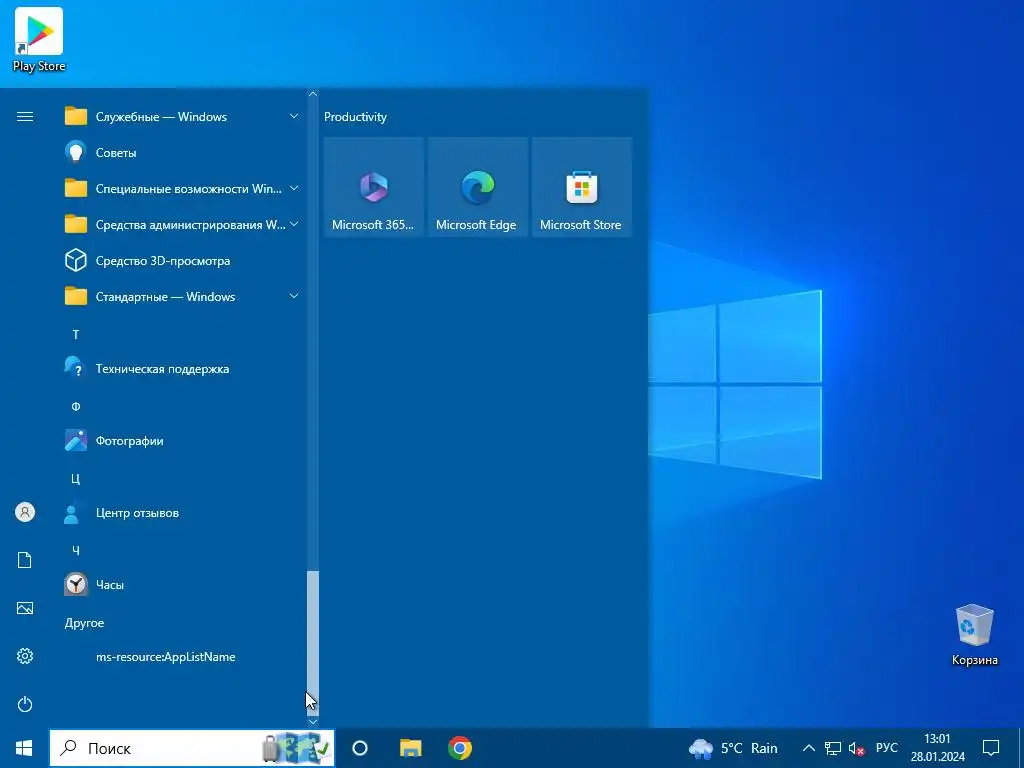
Task: Click the Другое section header
Action: pyautogui.click(x=84, y=623)
